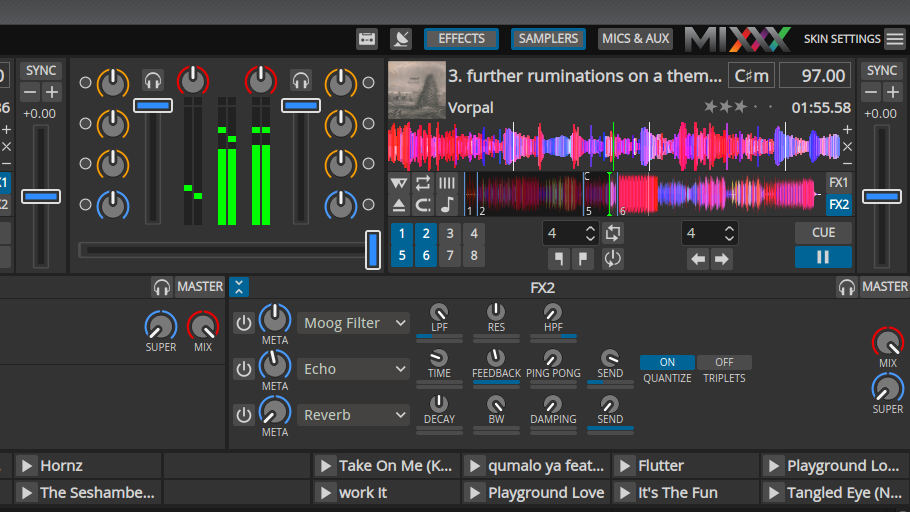This screenshot has width=910, height=512.
Task: Click the 97.00 BPM field
Action: (x=815, y=75)
